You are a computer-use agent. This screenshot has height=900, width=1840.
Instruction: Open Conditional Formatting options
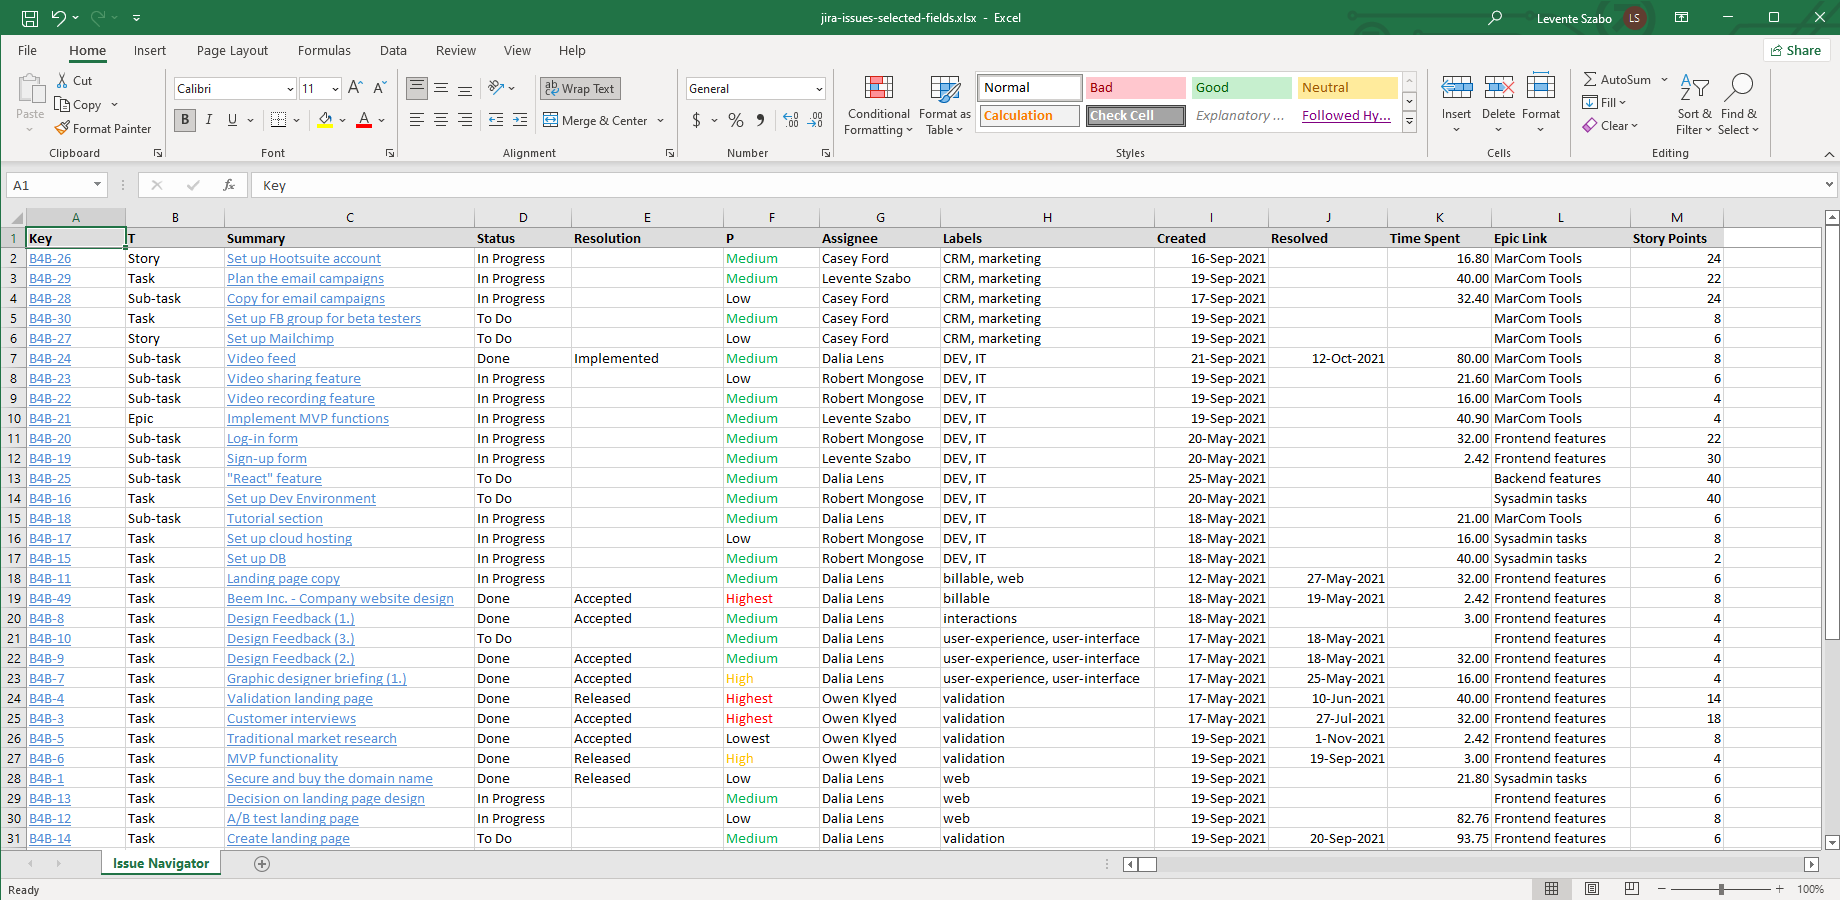[878, 105]
